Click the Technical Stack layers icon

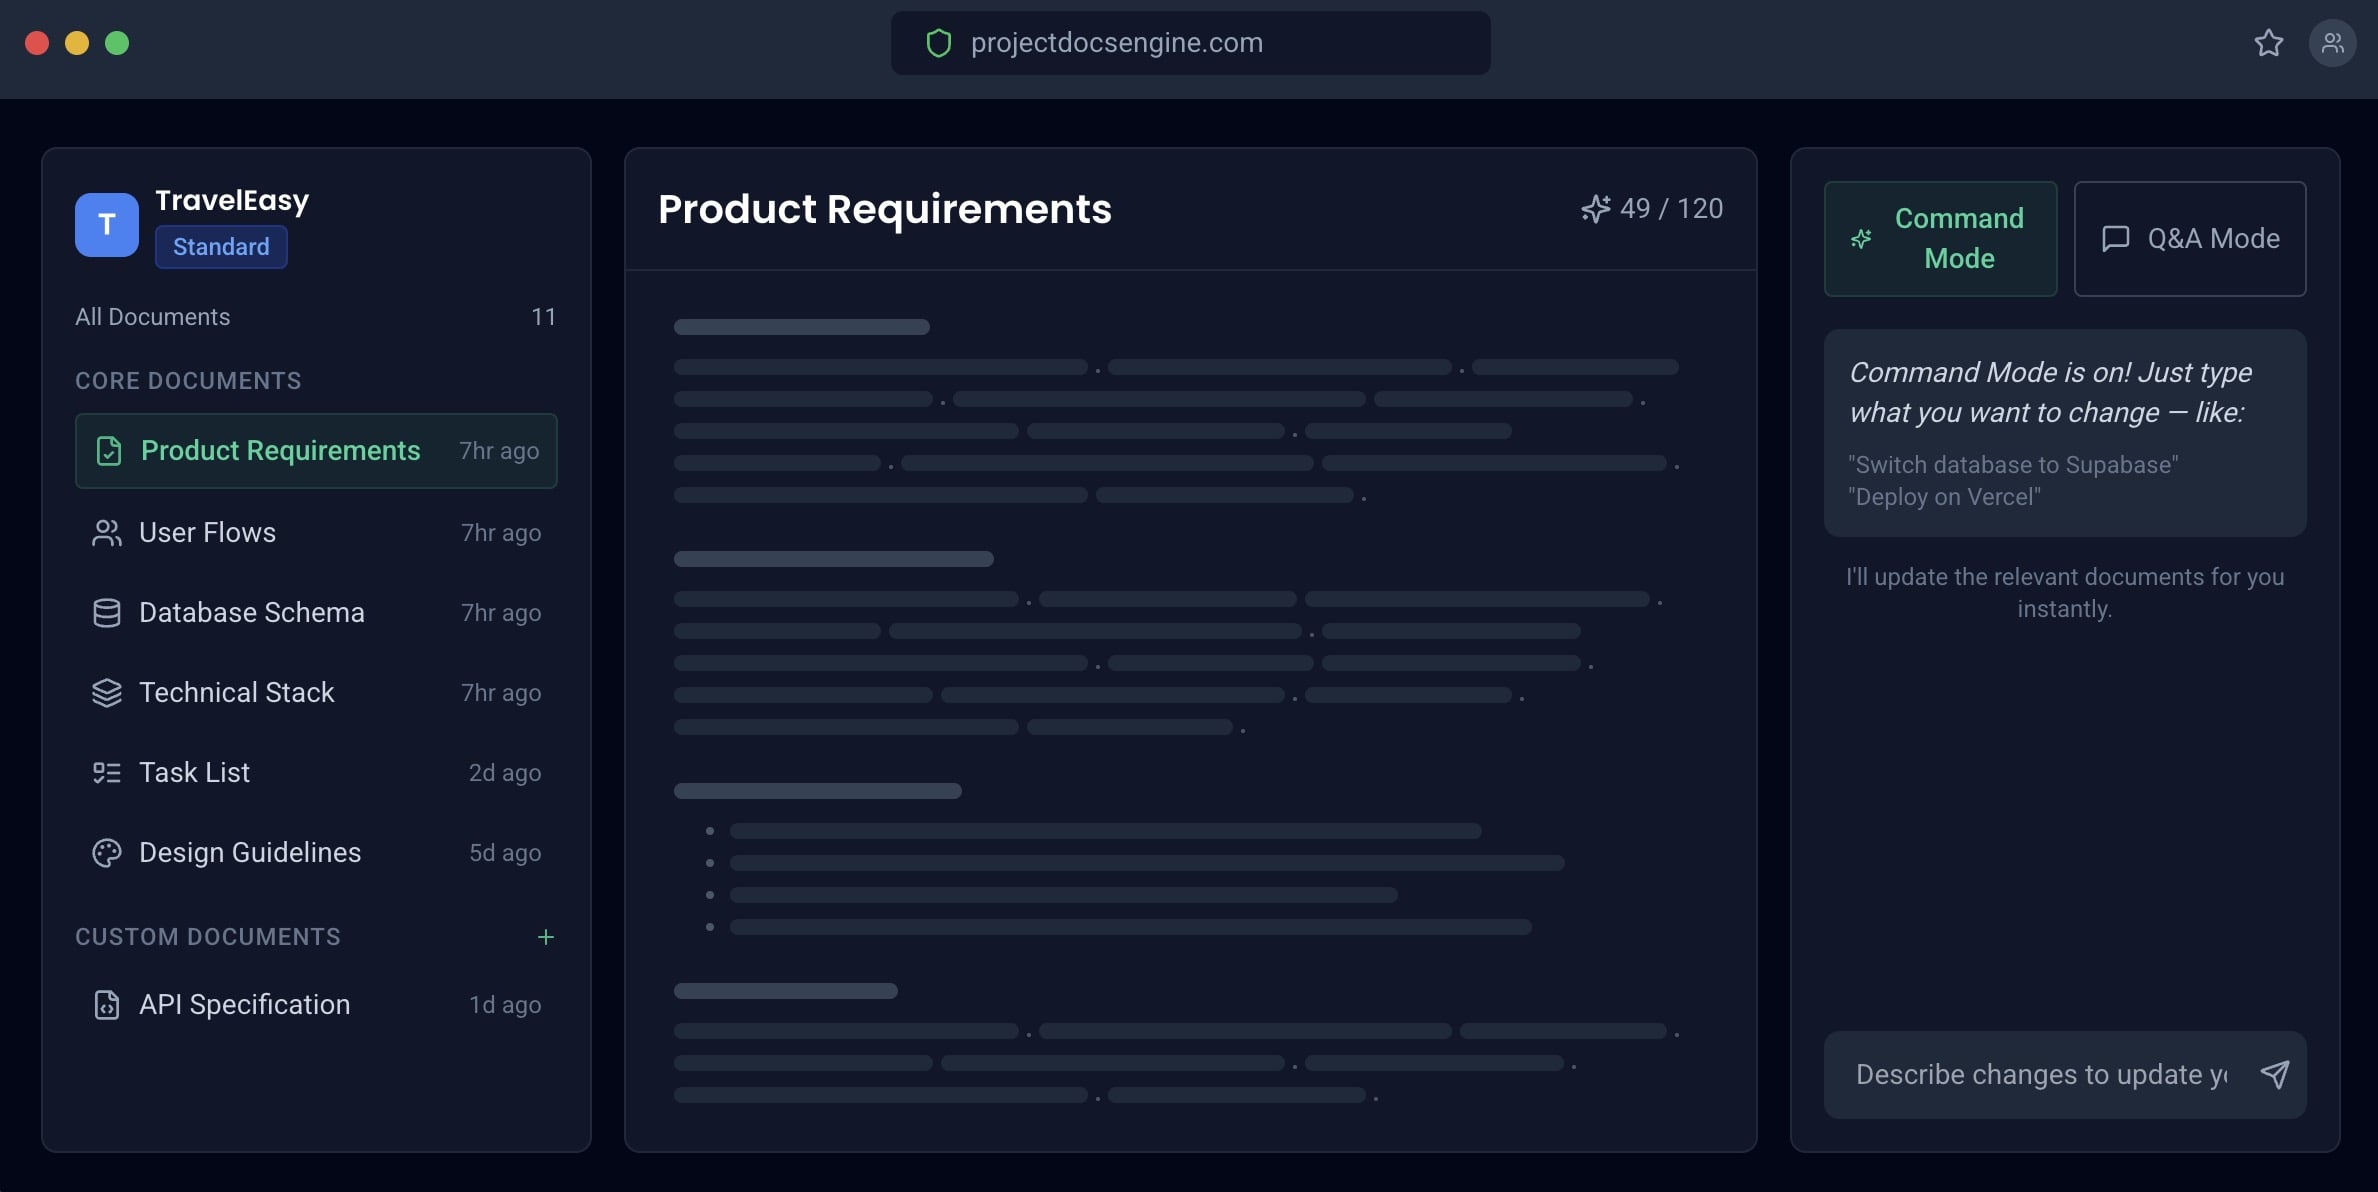click(107, 692)
